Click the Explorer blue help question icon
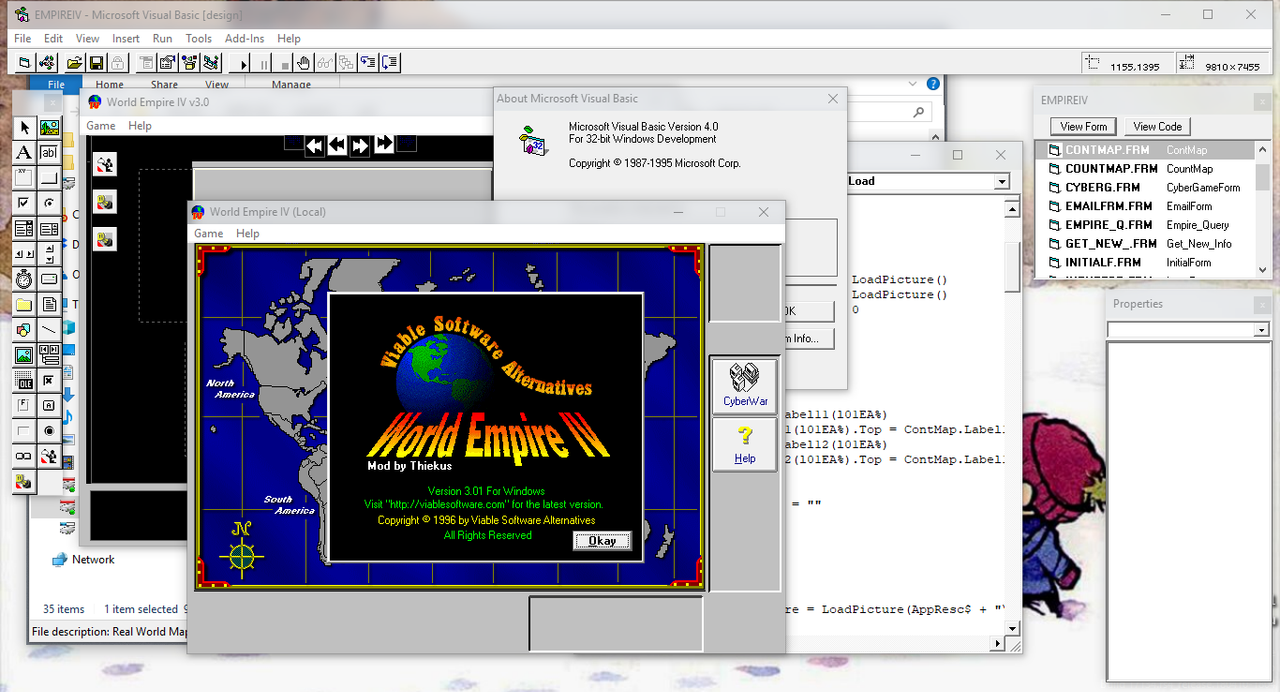1280x692 pixels. pos(933,85)
